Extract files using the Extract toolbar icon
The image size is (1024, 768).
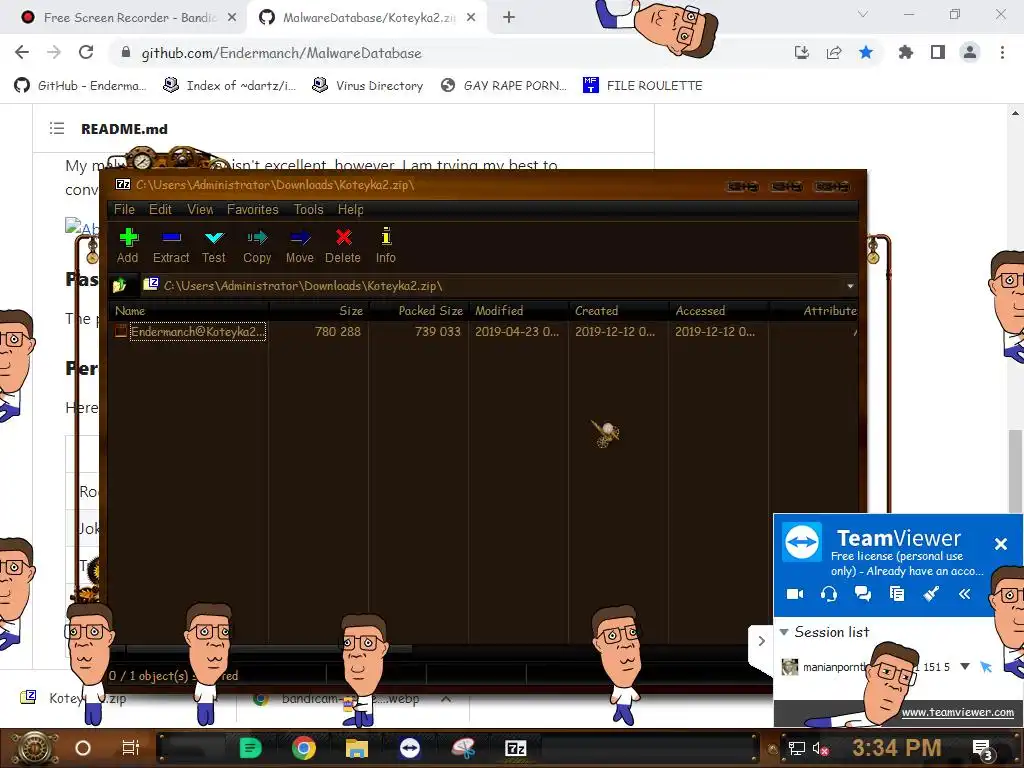click(x=171, y=246)
